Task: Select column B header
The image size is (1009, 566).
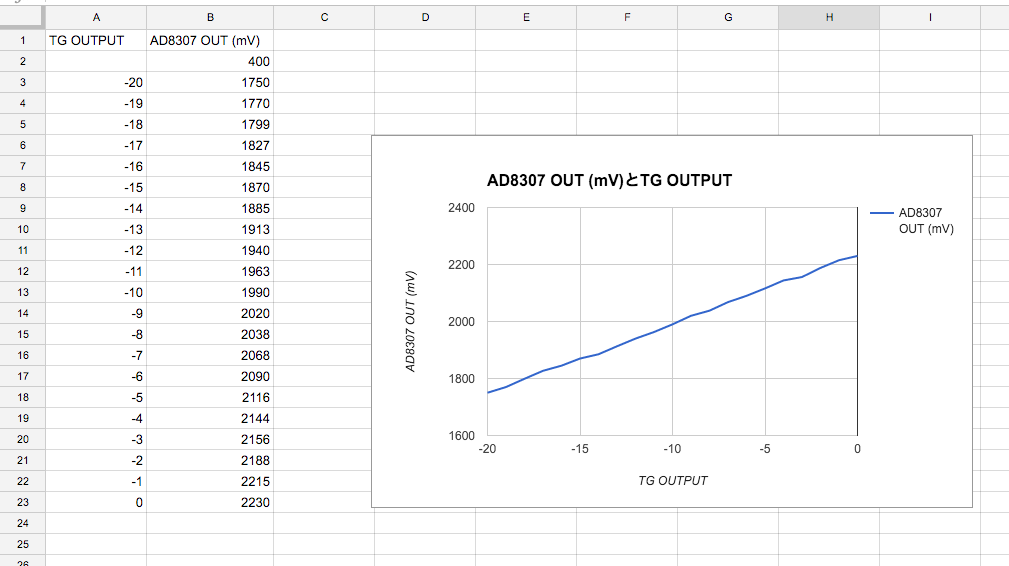Action: 210,18
